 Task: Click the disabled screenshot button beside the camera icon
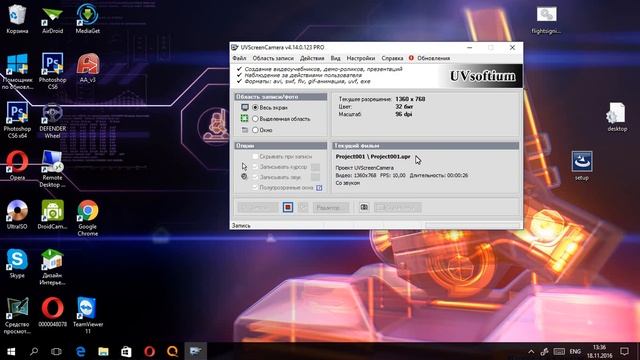[x=398, y=207]
